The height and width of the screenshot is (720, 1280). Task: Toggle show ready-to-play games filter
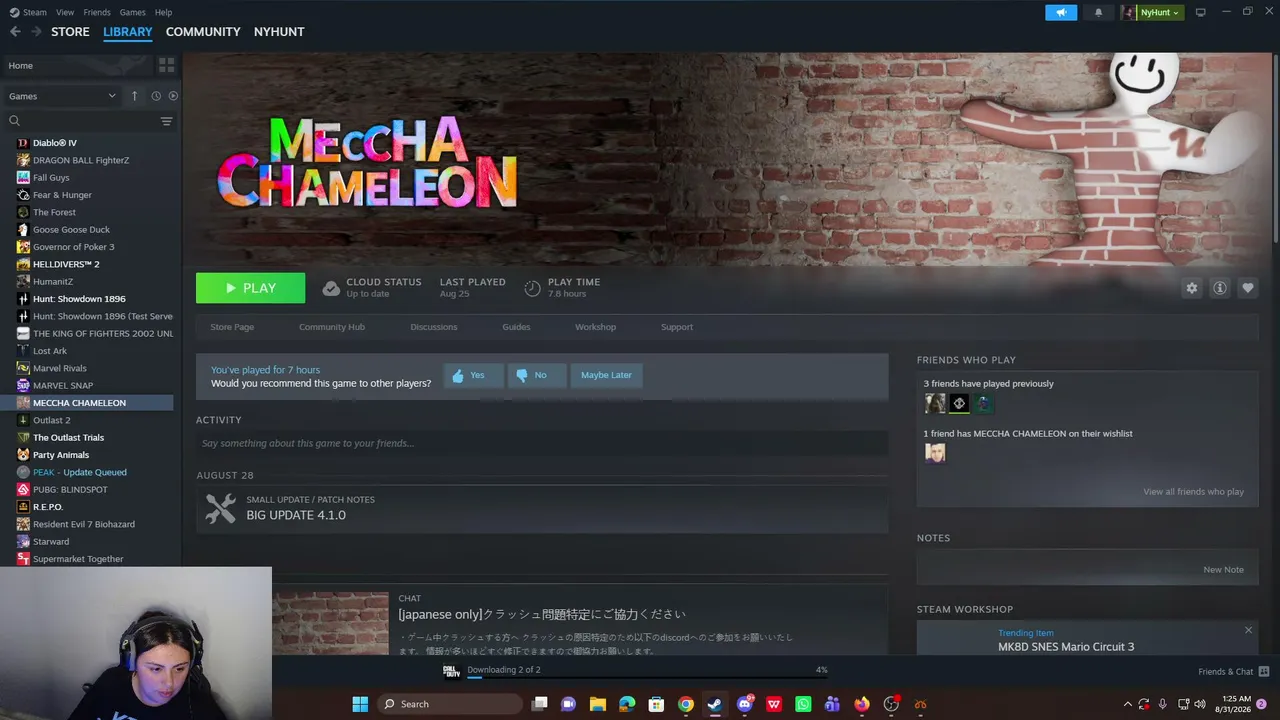click(x=173, y=96)
